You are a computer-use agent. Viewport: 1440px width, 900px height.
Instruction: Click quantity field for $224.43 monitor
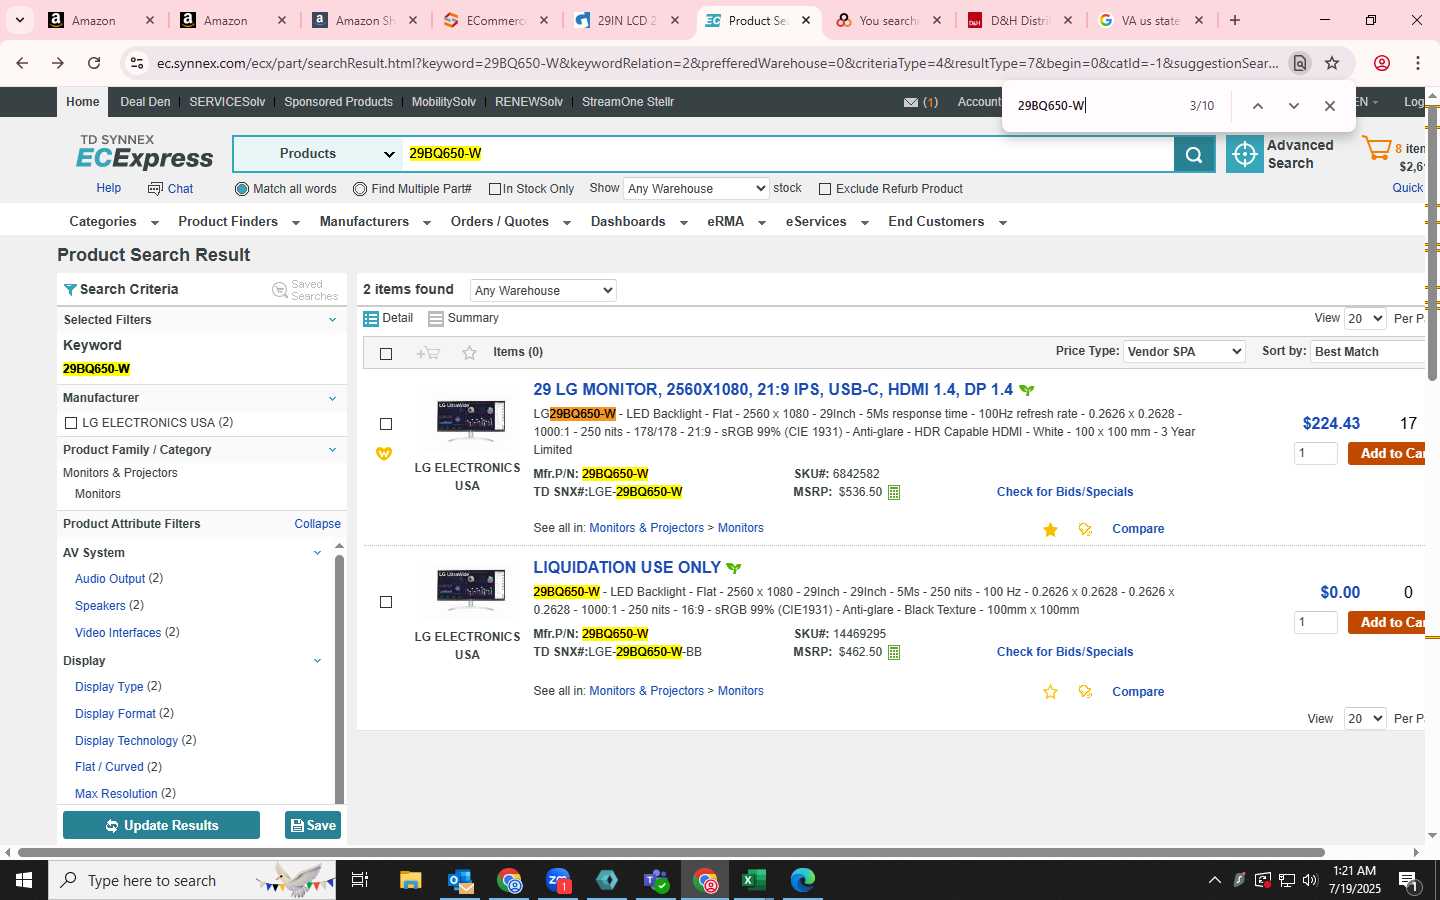(1315, 453)
